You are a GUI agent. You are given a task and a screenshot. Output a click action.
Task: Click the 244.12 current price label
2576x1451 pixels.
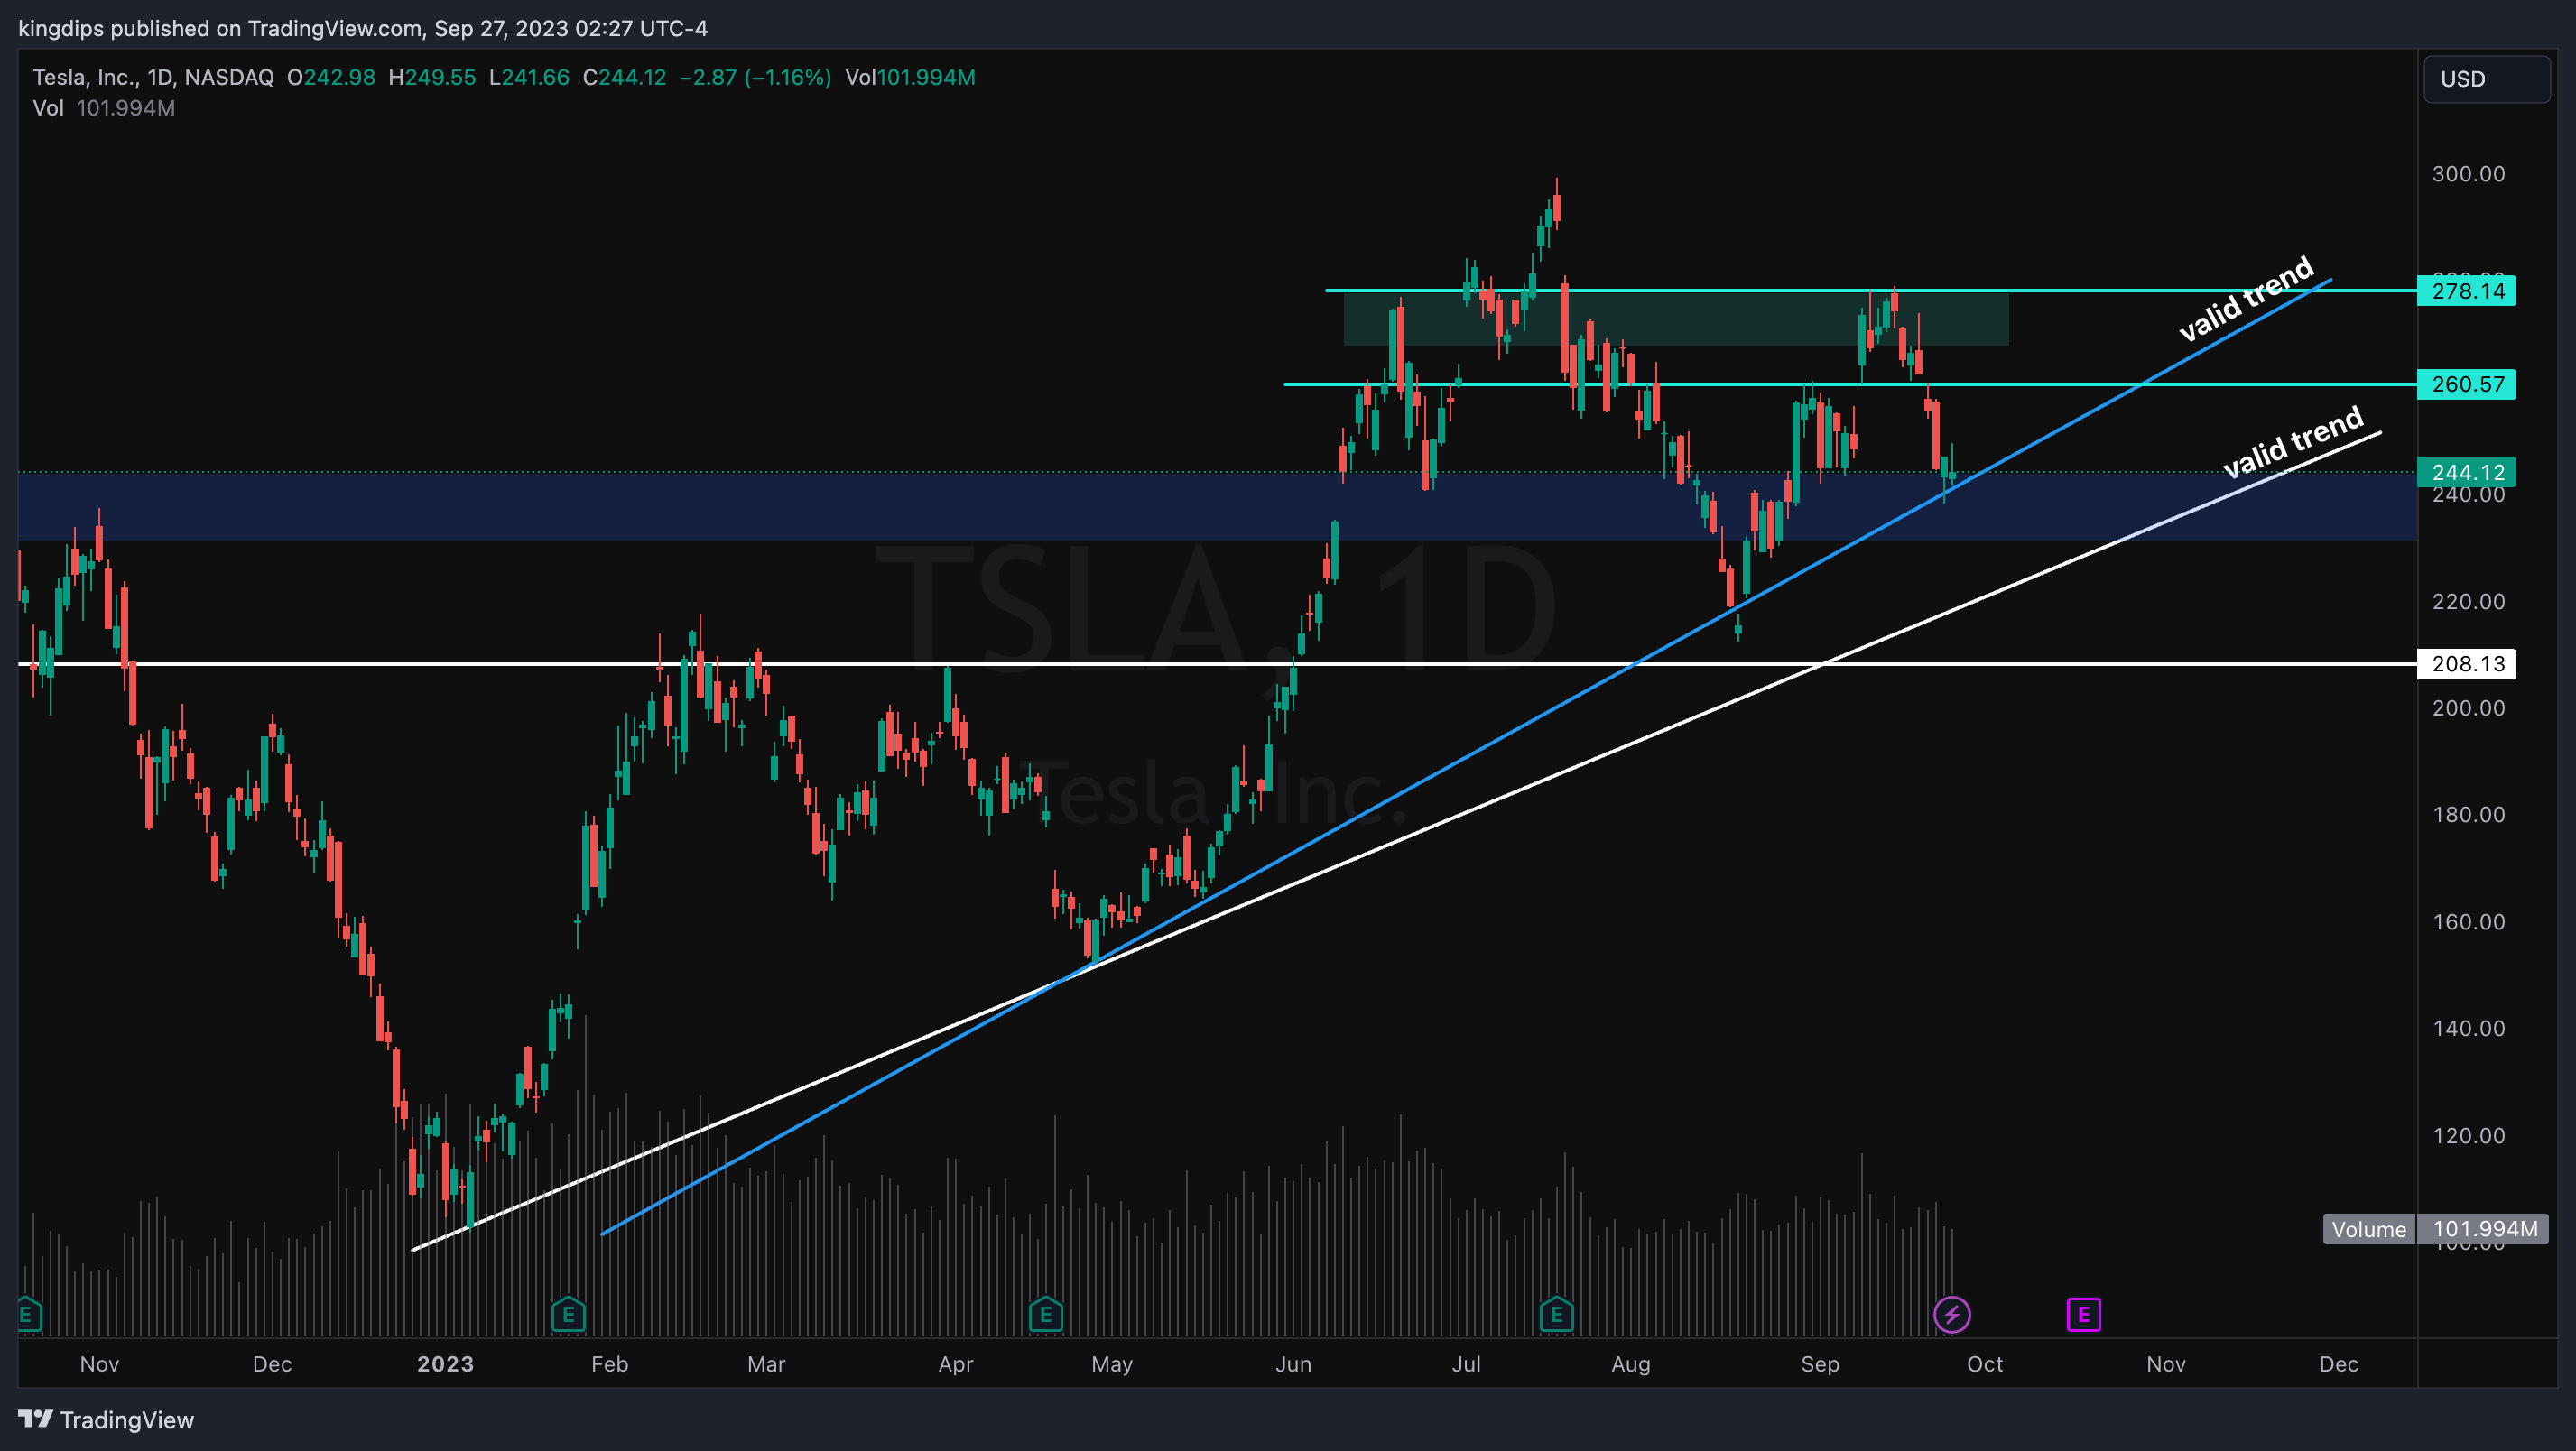[x=2467, y=472]
